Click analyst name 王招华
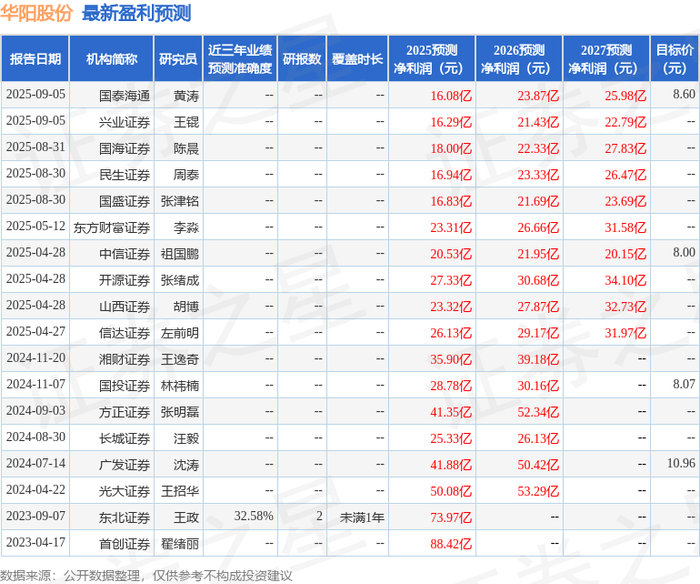This screenshot has width=700, height=584. click(x=180, y=491)
